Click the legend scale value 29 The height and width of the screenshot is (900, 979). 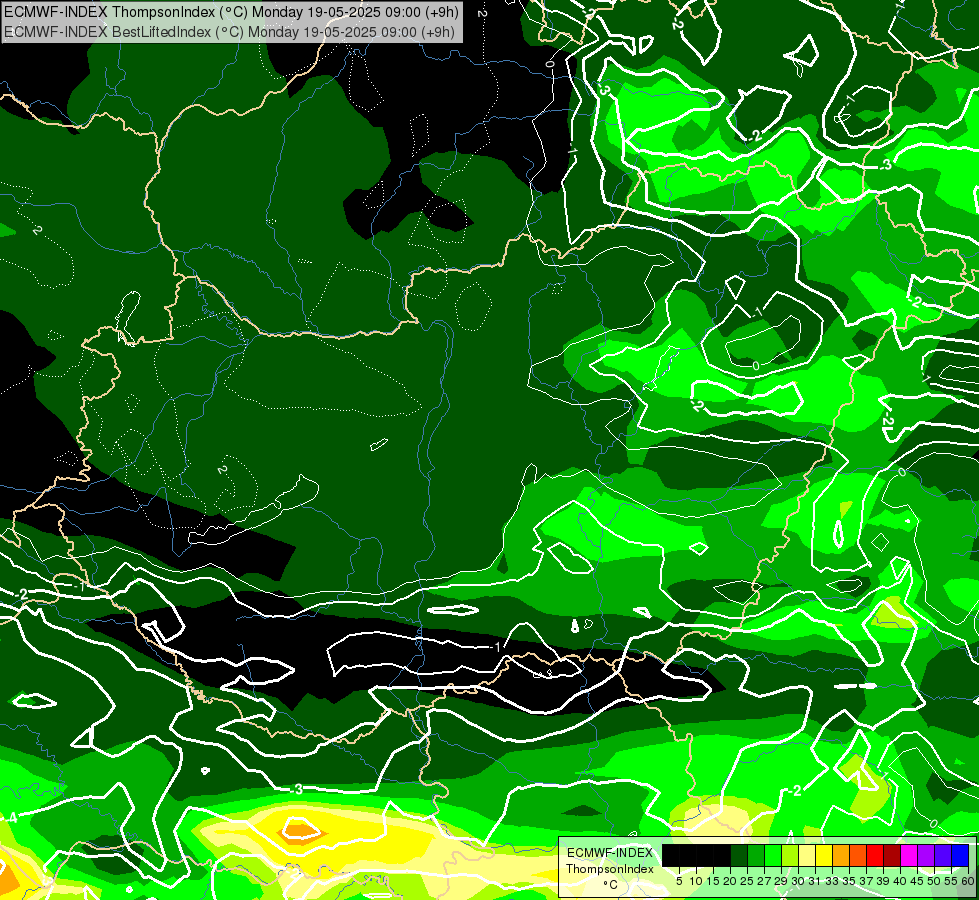point(781,881)
